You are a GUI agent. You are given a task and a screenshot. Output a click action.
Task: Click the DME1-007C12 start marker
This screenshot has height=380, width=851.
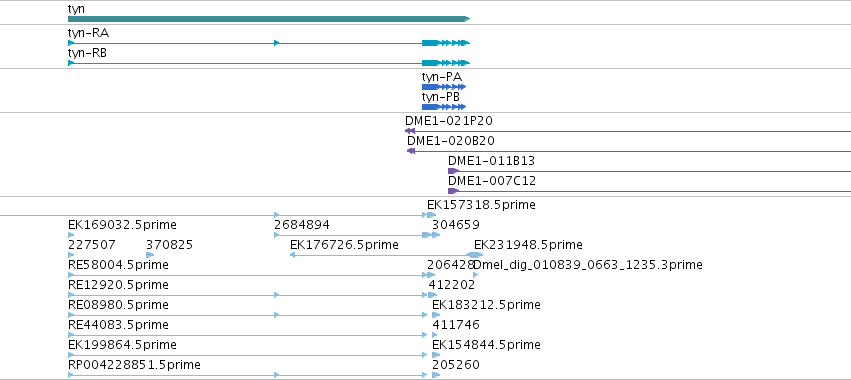point(453,191)
